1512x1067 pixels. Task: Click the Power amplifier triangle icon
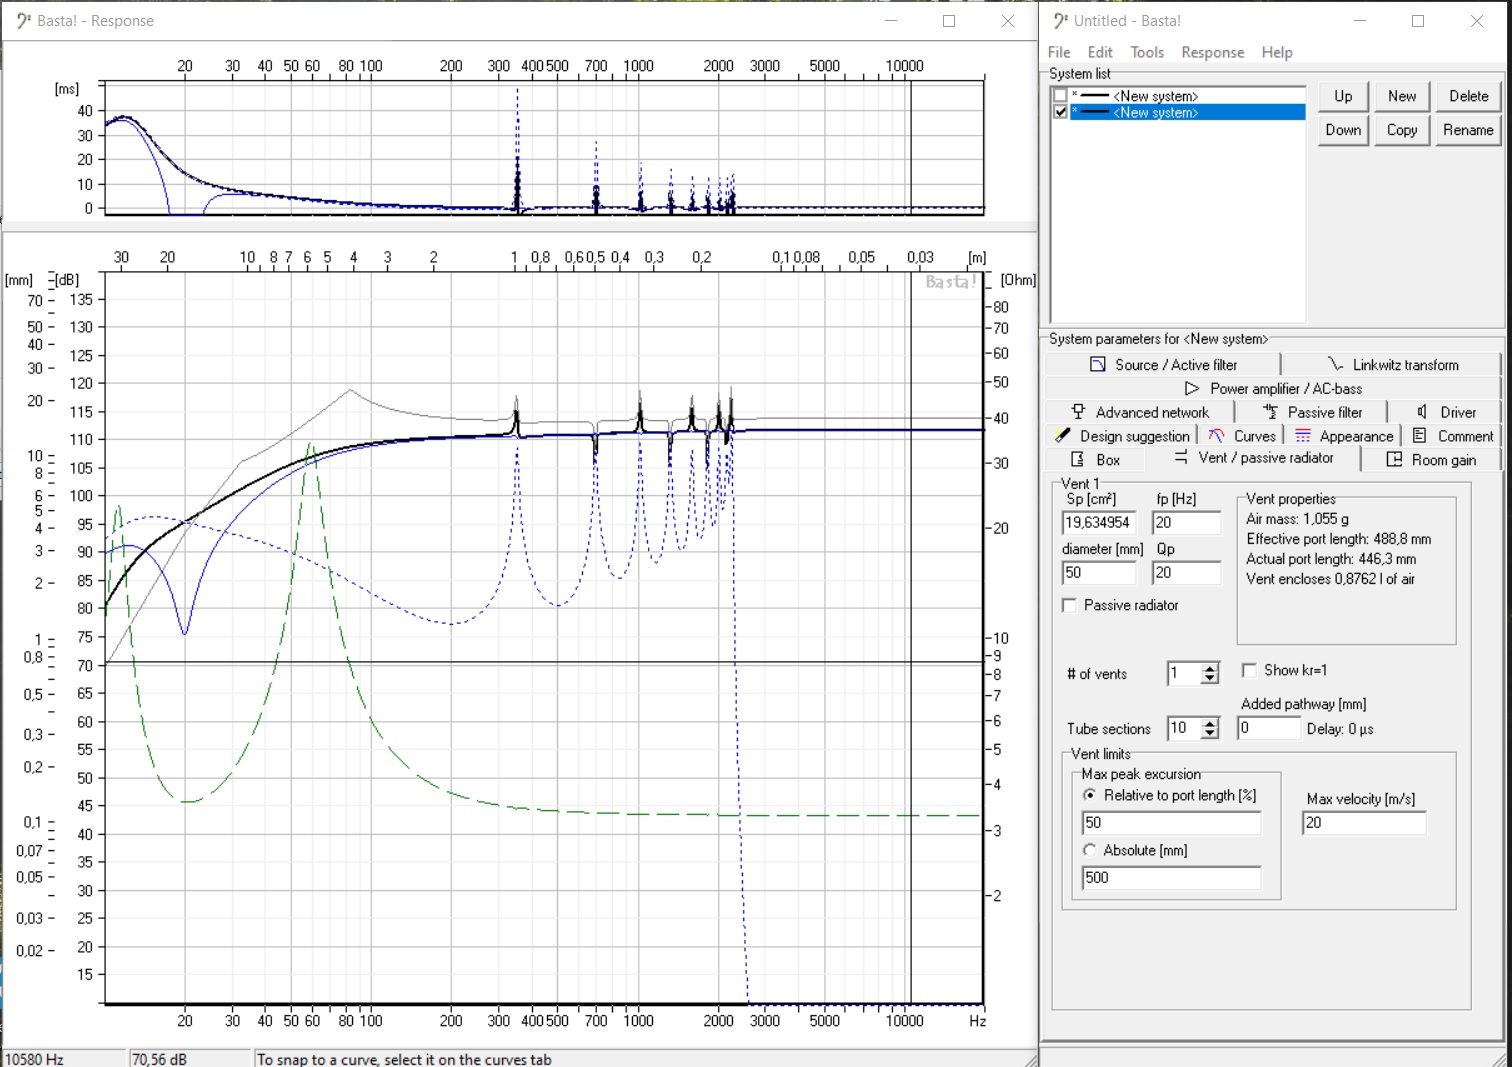click(1192, 388)
